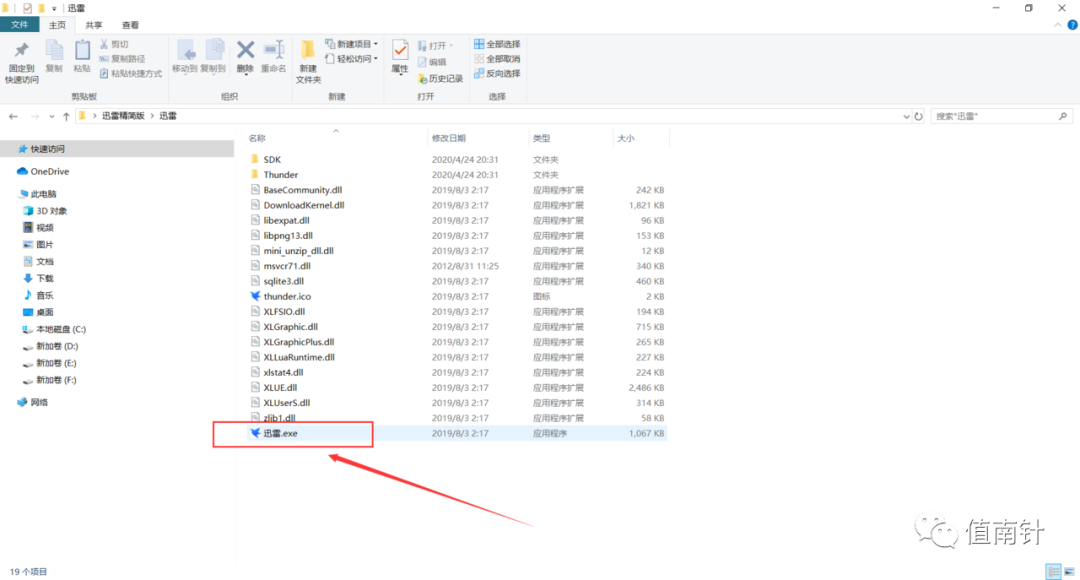The height and width of the screenshot is (580, 1080).
Task: Create a folder with 新建文件夹 icon
Action: [308, 50]
